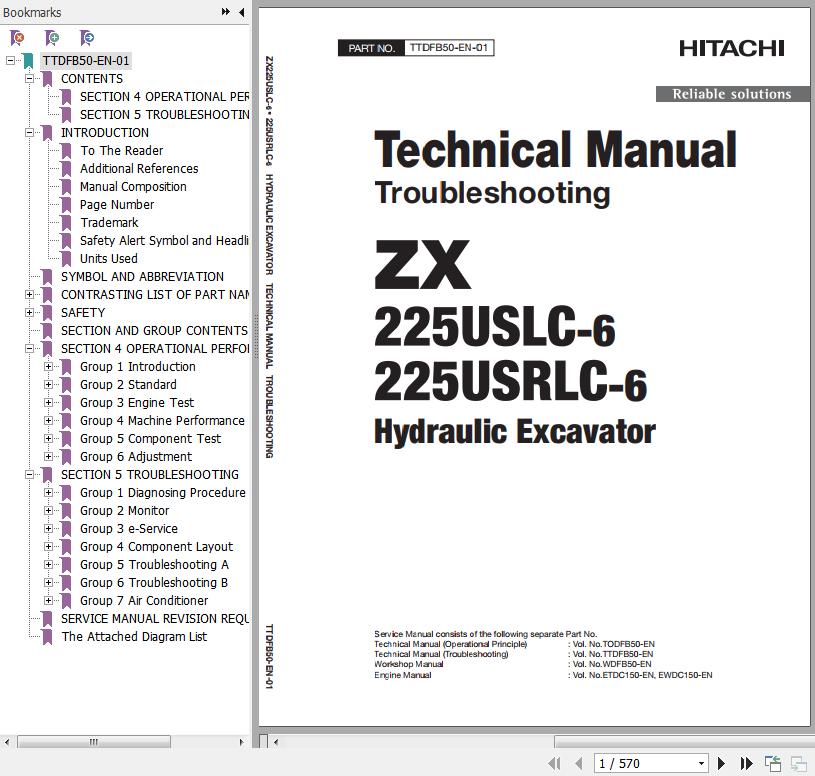Image resolution: width=815 pixels, height=776 pixels.
Task: Click the Bookmarks panel title
Action: [32, 12]
